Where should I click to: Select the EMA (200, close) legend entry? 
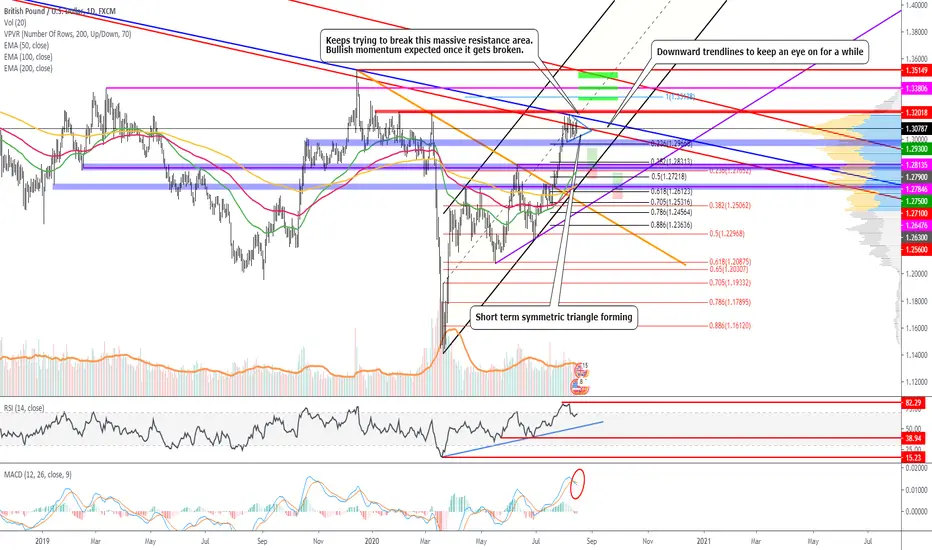(x=28, y=68)
